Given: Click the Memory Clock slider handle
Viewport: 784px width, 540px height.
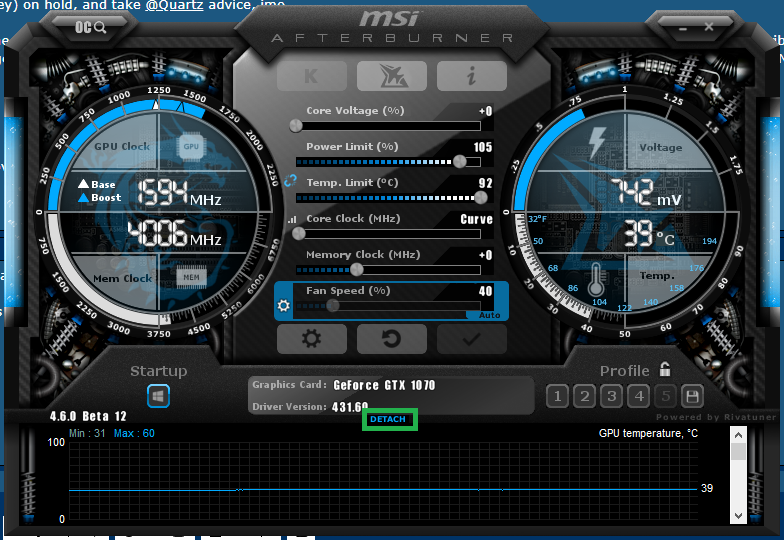Looking at the screenshot, I should pos(356,270).
